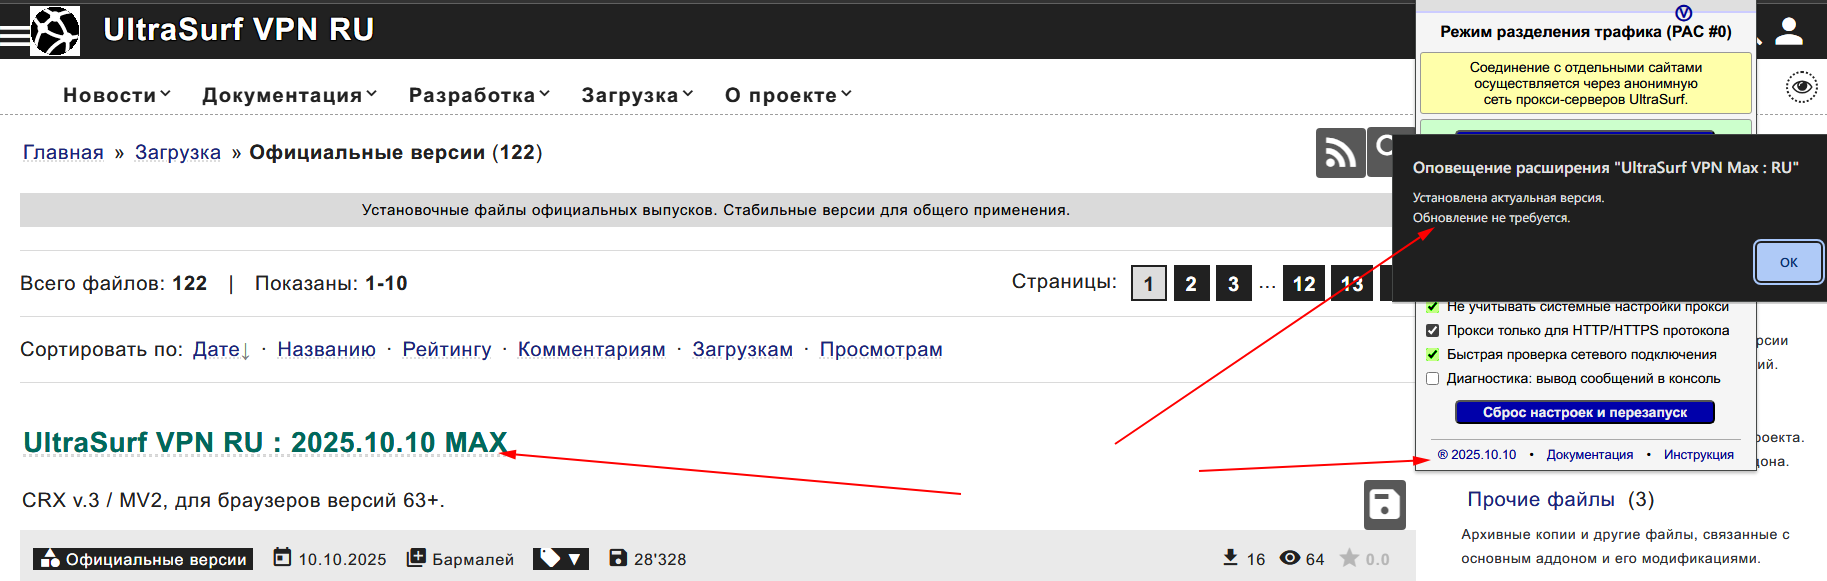Image resolution: width=1827 pixels, height=581 pixels.
Task: Click the date 10.10.2025
Action: click(x=342, y=559)
